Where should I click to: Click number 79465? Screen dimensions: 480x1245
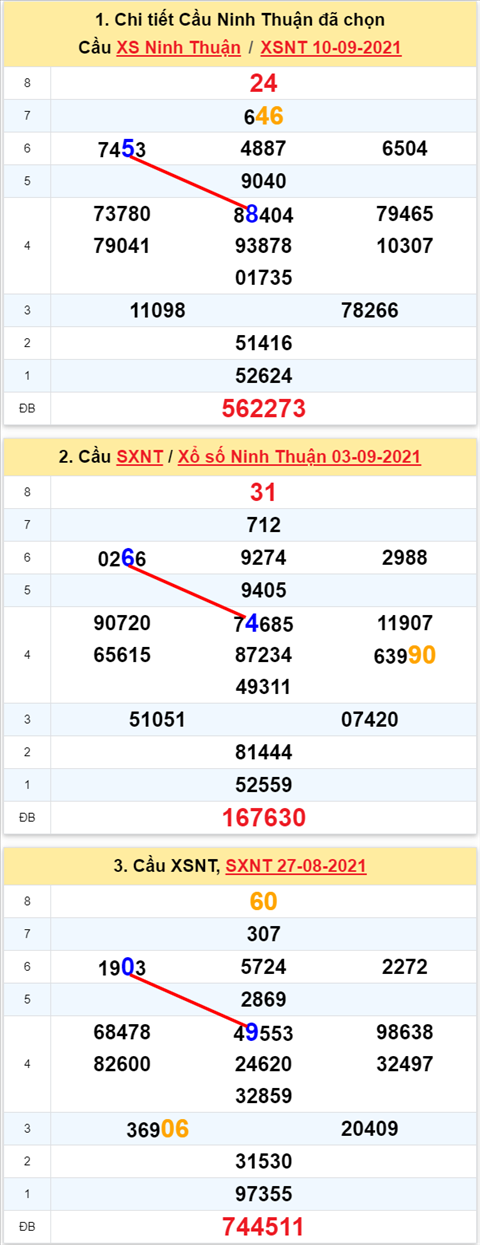405,214
